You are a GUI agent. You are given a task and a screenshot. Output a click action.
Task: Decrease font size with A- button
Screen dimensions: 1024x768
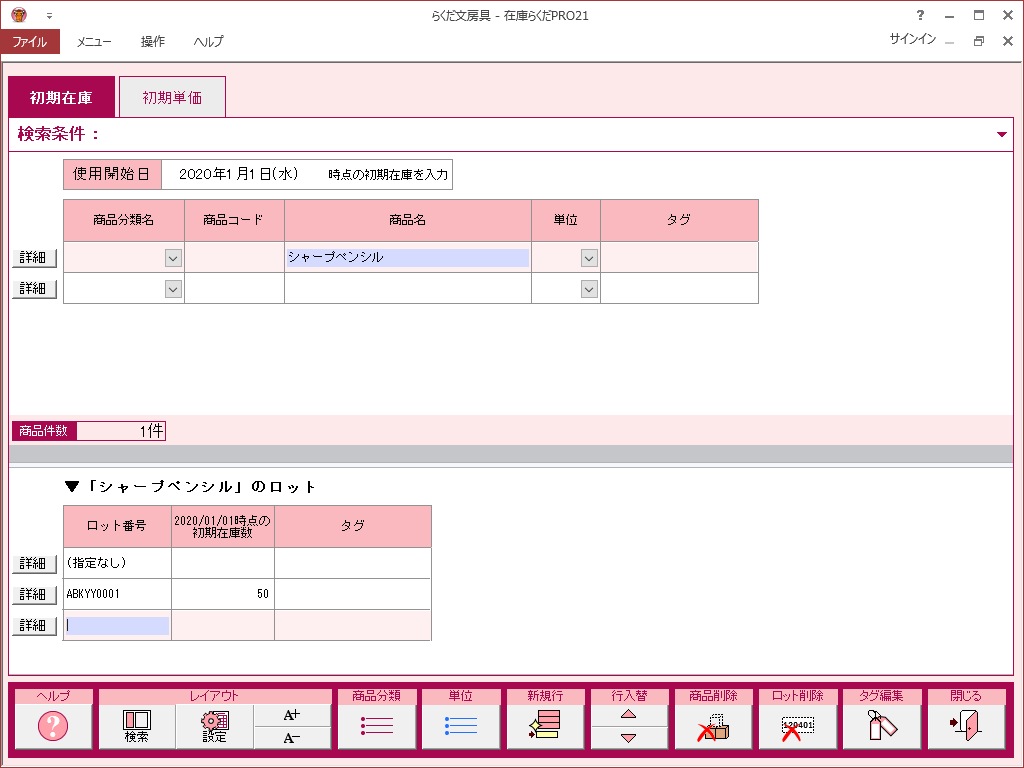pyautogui.click(x=291, y=738)
